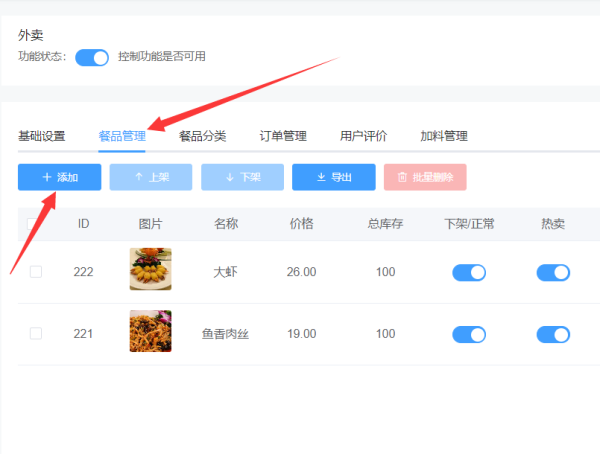This screenshot has height=454, width=600.
Task: Toggle 下架/正常 switch for 鱼香肉丝
Action: coord(469,334)
